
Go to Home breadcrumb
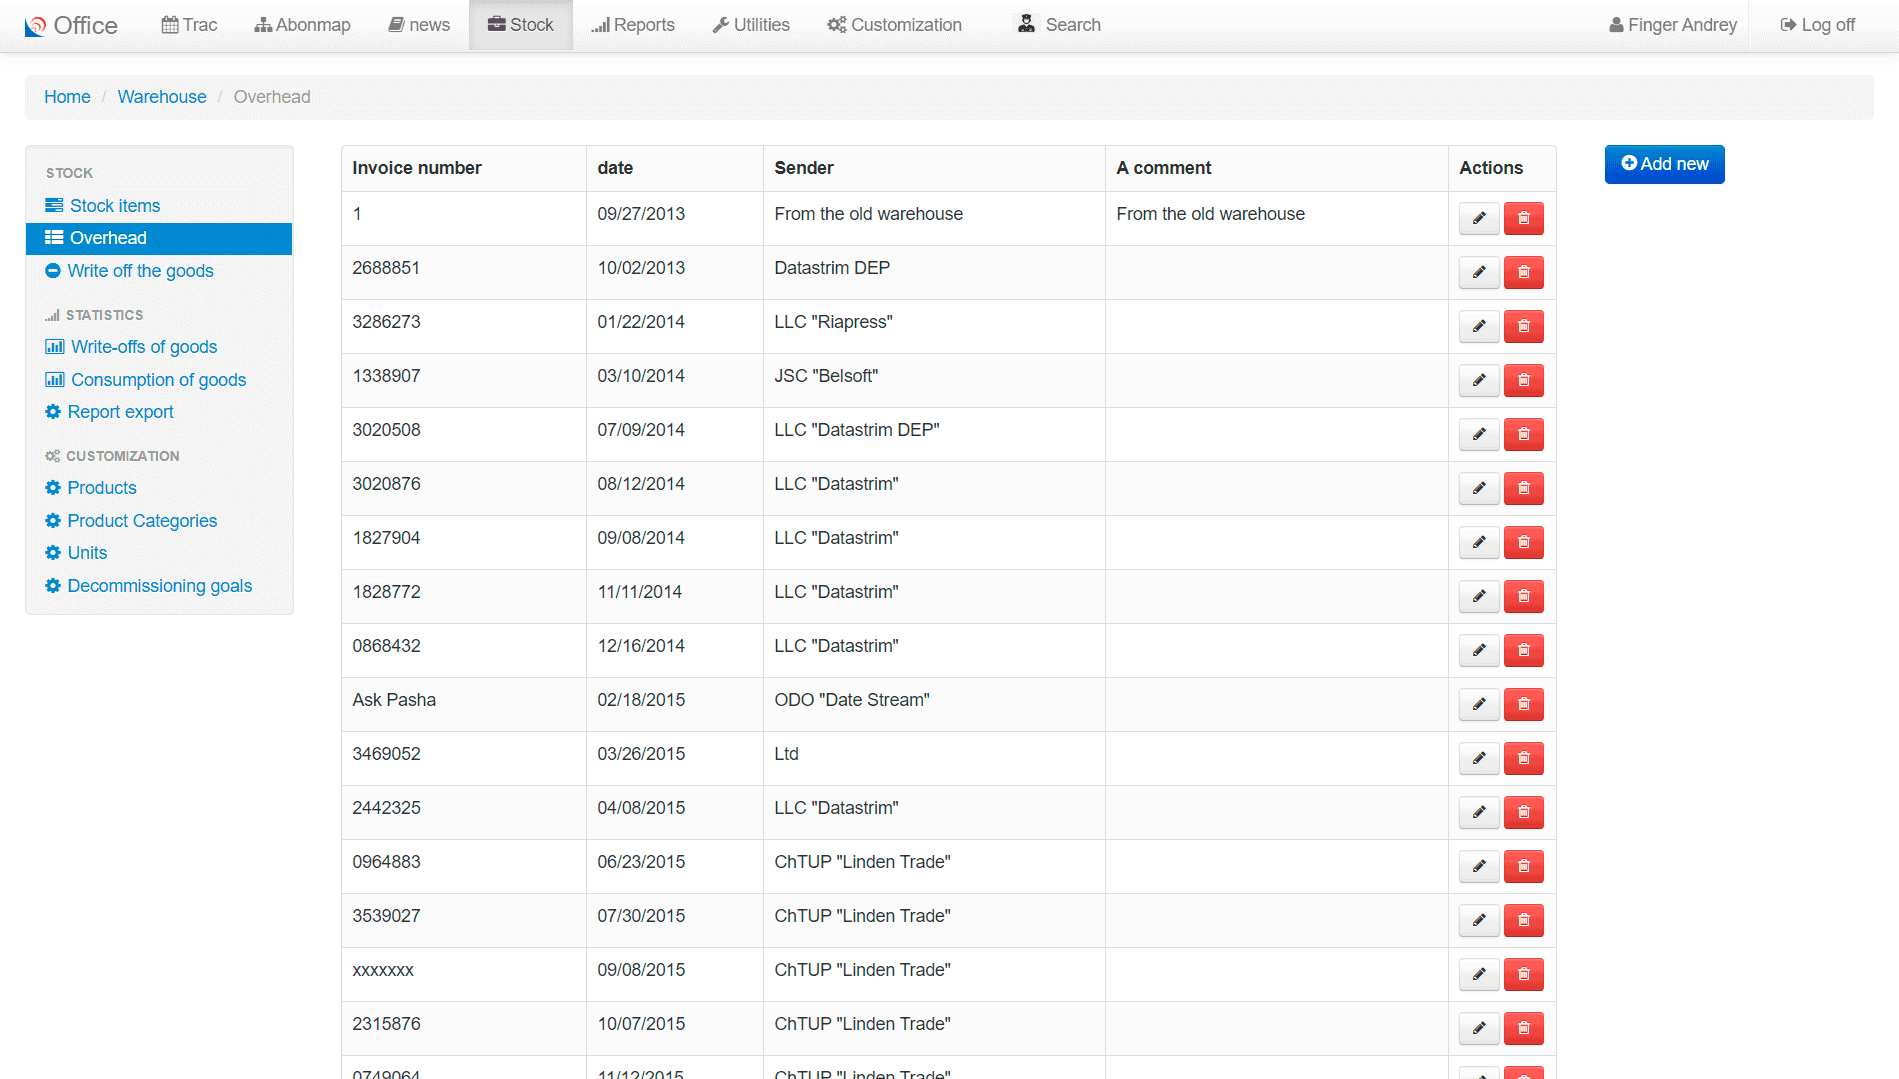tap(67, 97)
